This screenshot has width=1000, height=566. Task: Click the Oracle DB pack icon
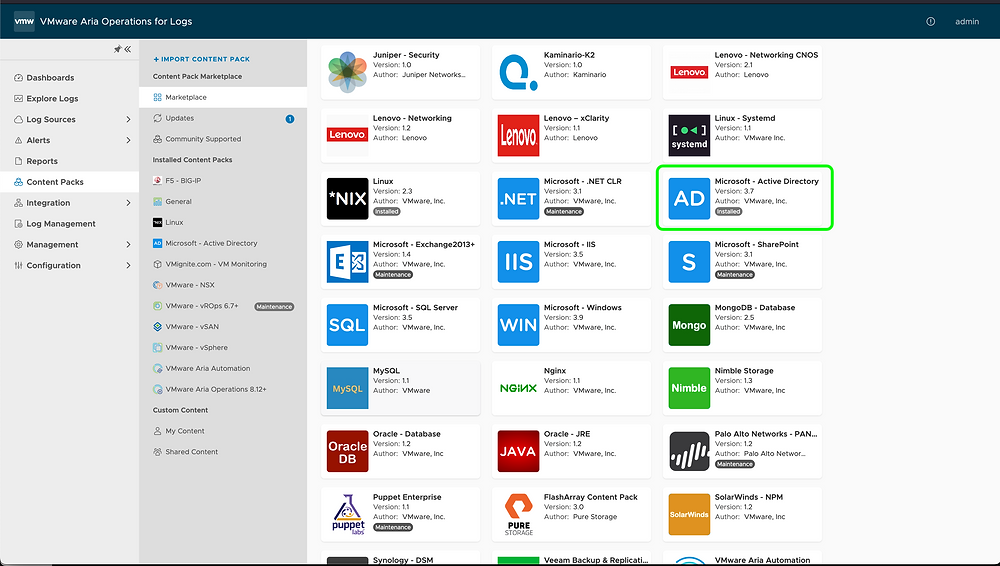pyautogui.click(x=348, y=451)
